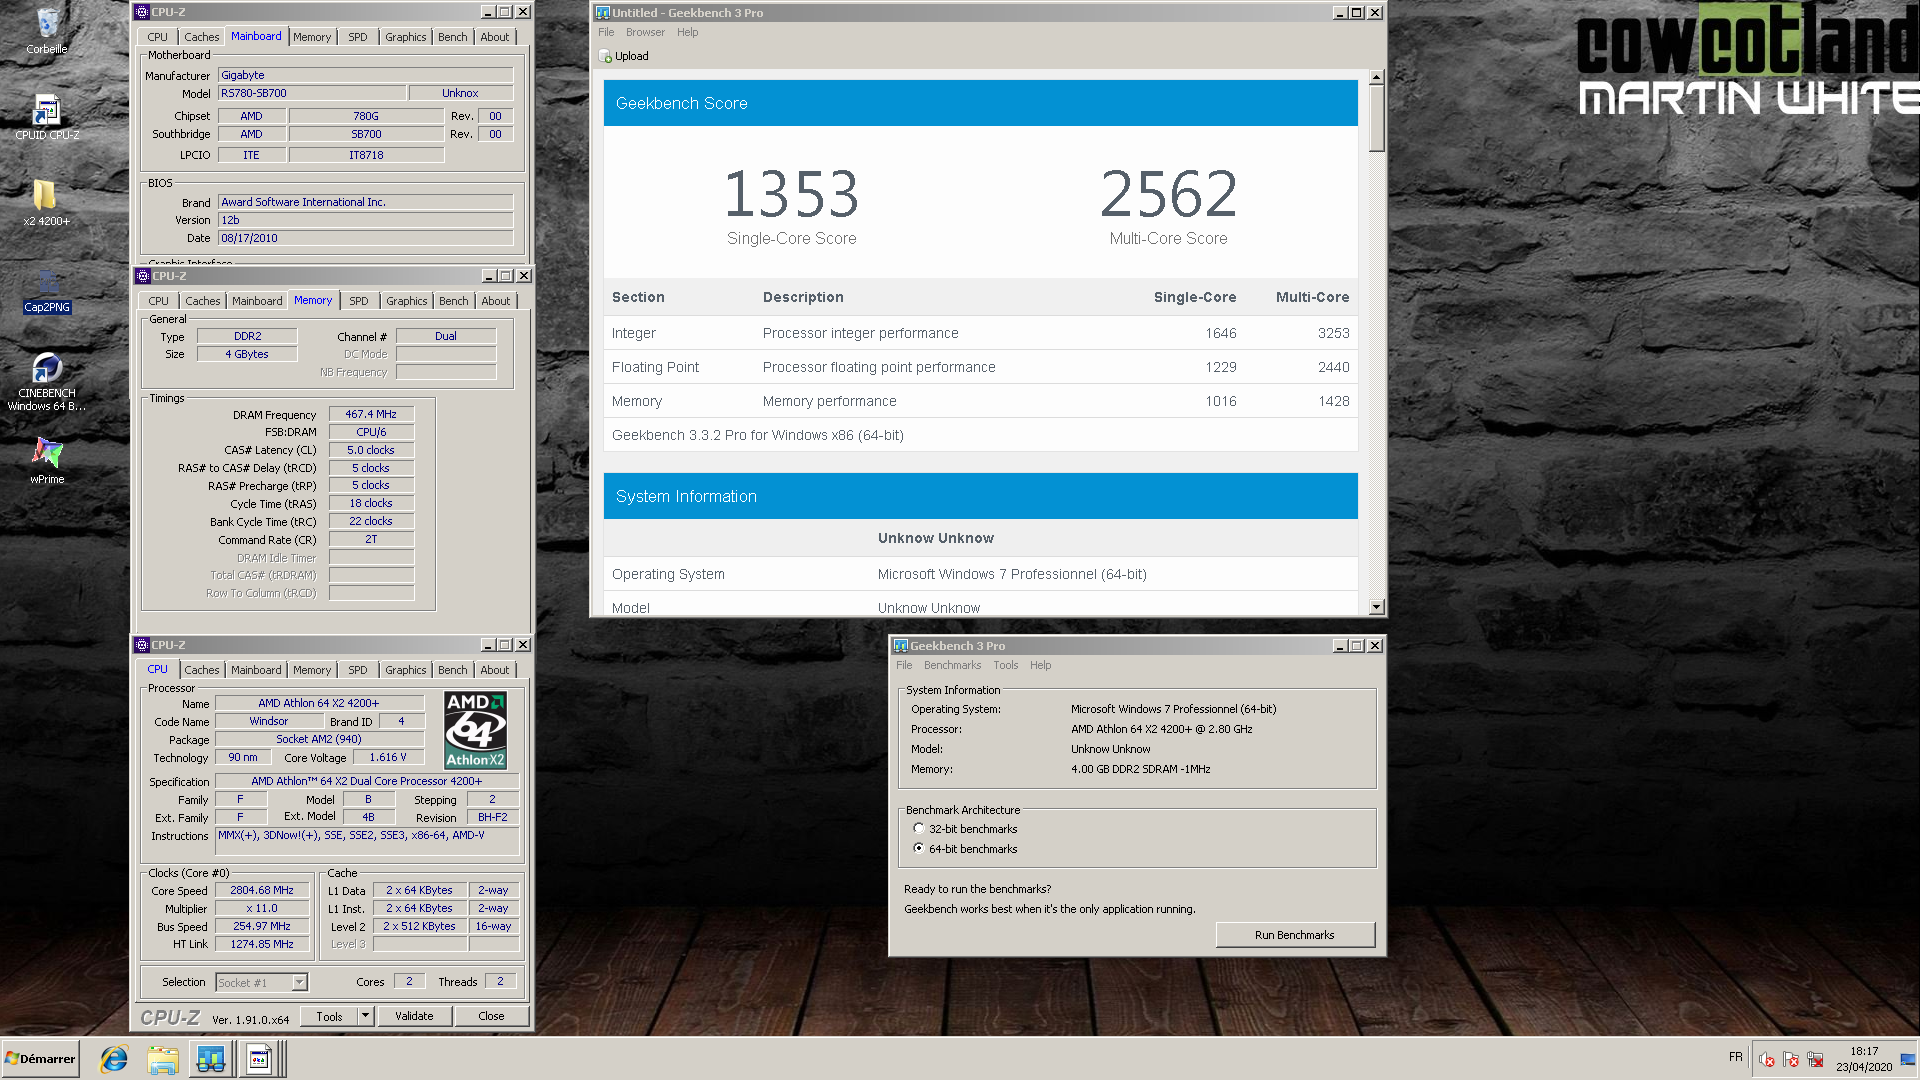Viewport: 1920px width, 1080px height.
Task: Open Action Center flag tray icon
Action: click(1791, 1060)
